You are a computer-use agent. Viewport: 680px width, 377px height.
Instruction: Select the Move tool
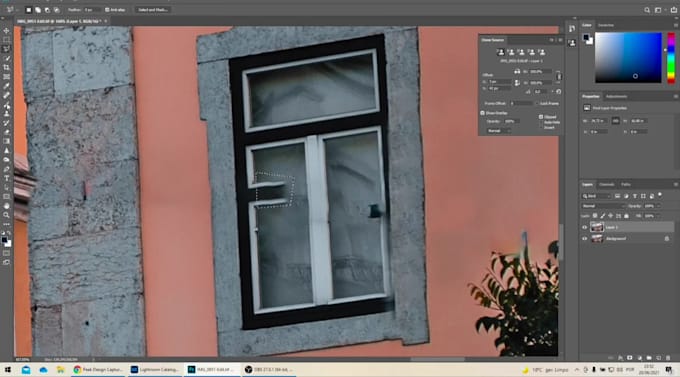[7, 31]
